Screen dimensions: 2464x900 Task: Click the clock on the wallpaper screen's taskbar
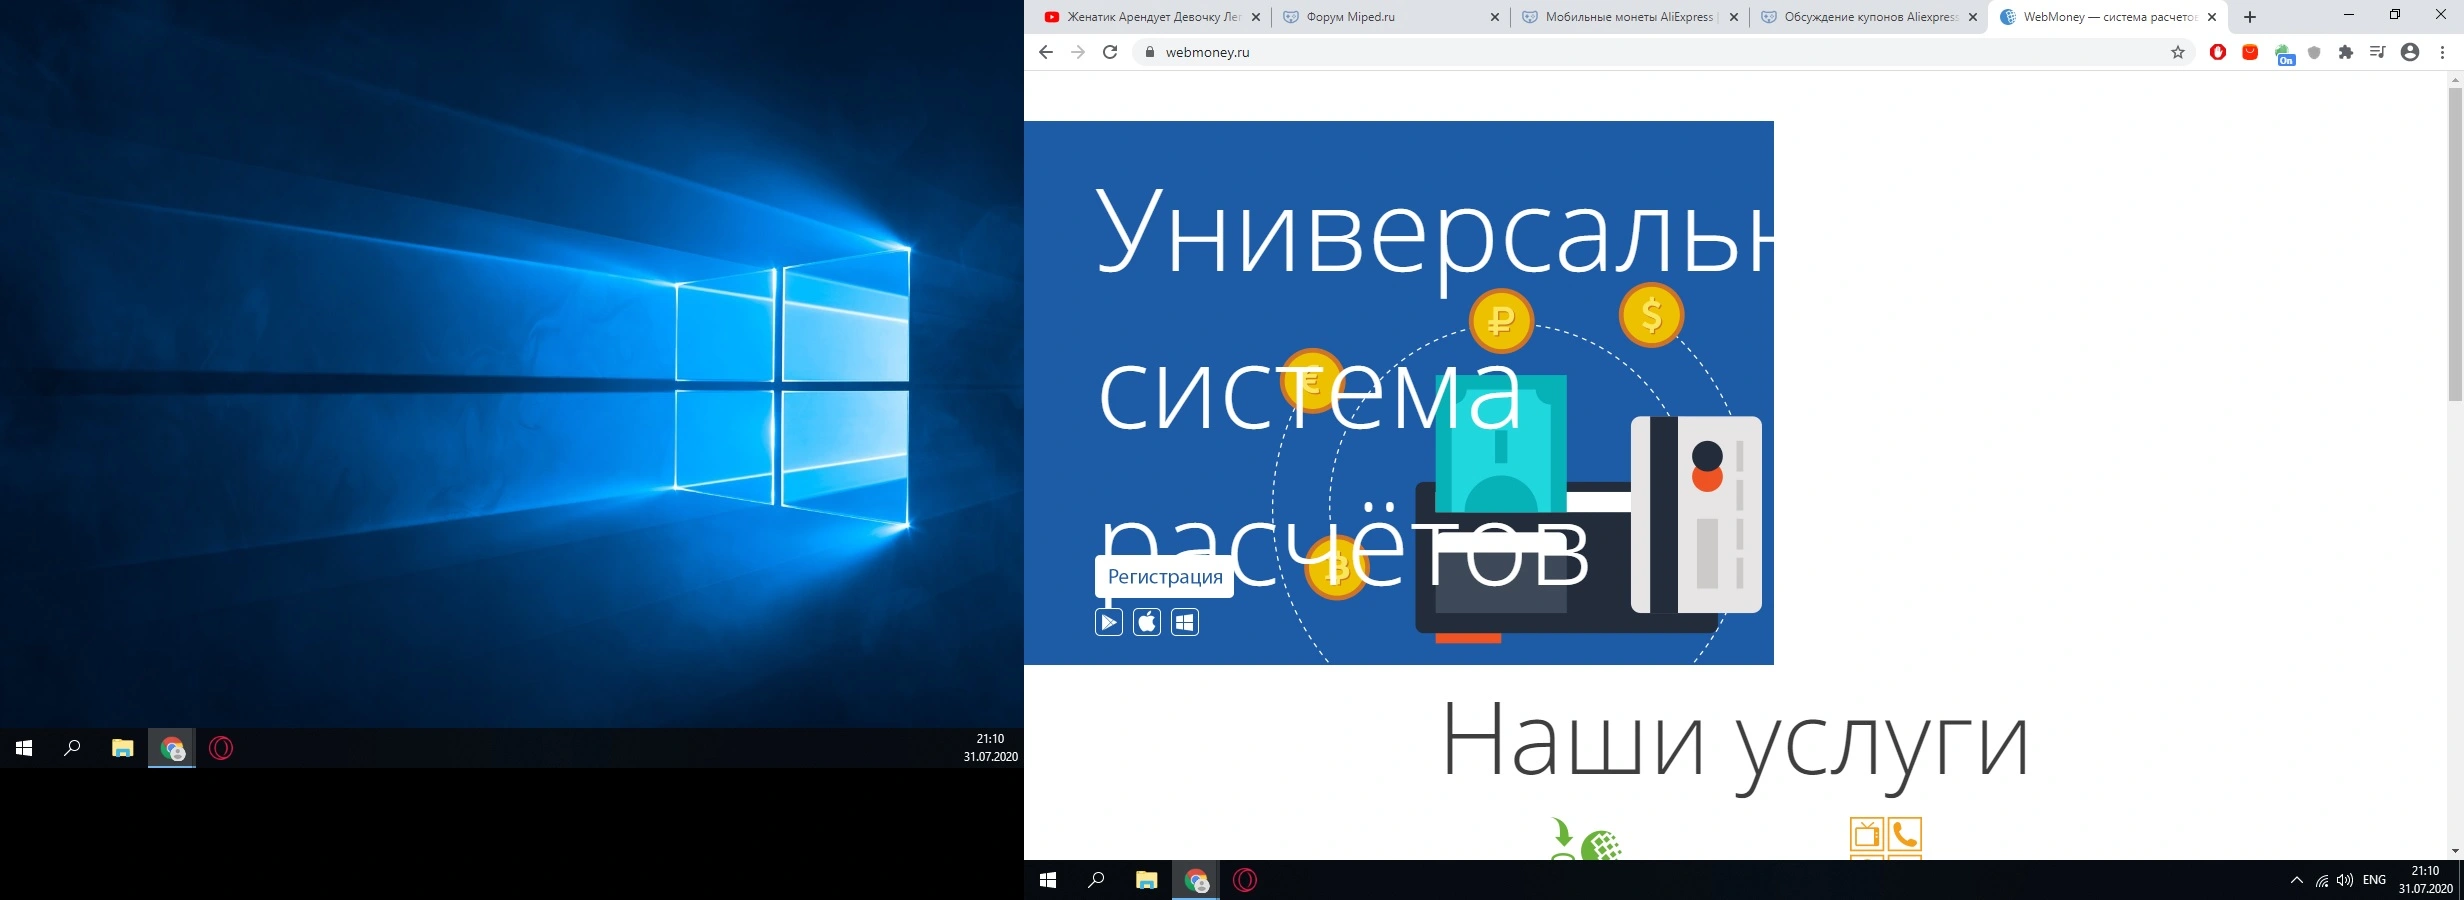click(990, 748)
